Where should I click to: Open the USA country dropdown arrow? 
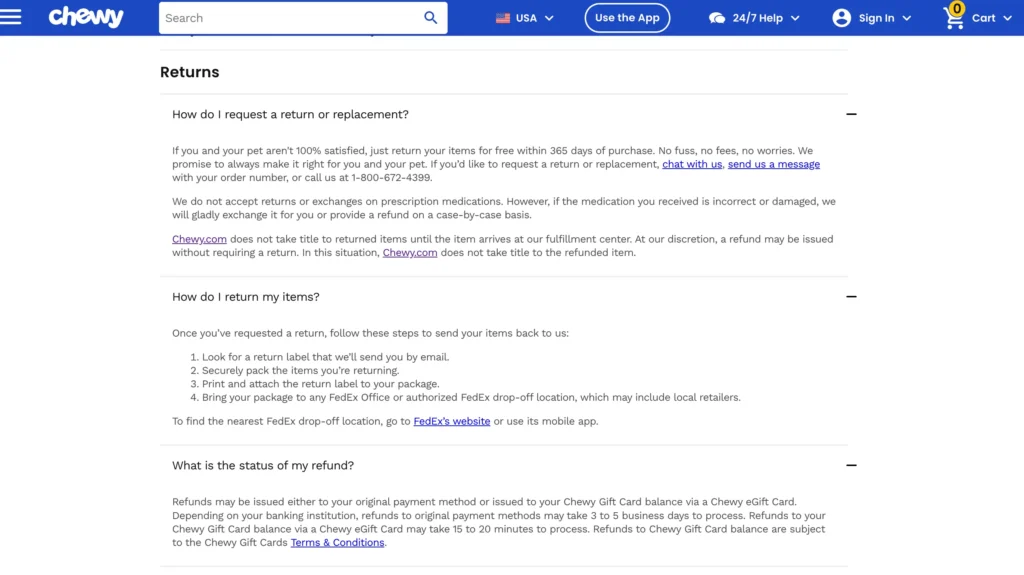[x=549, y=18]
